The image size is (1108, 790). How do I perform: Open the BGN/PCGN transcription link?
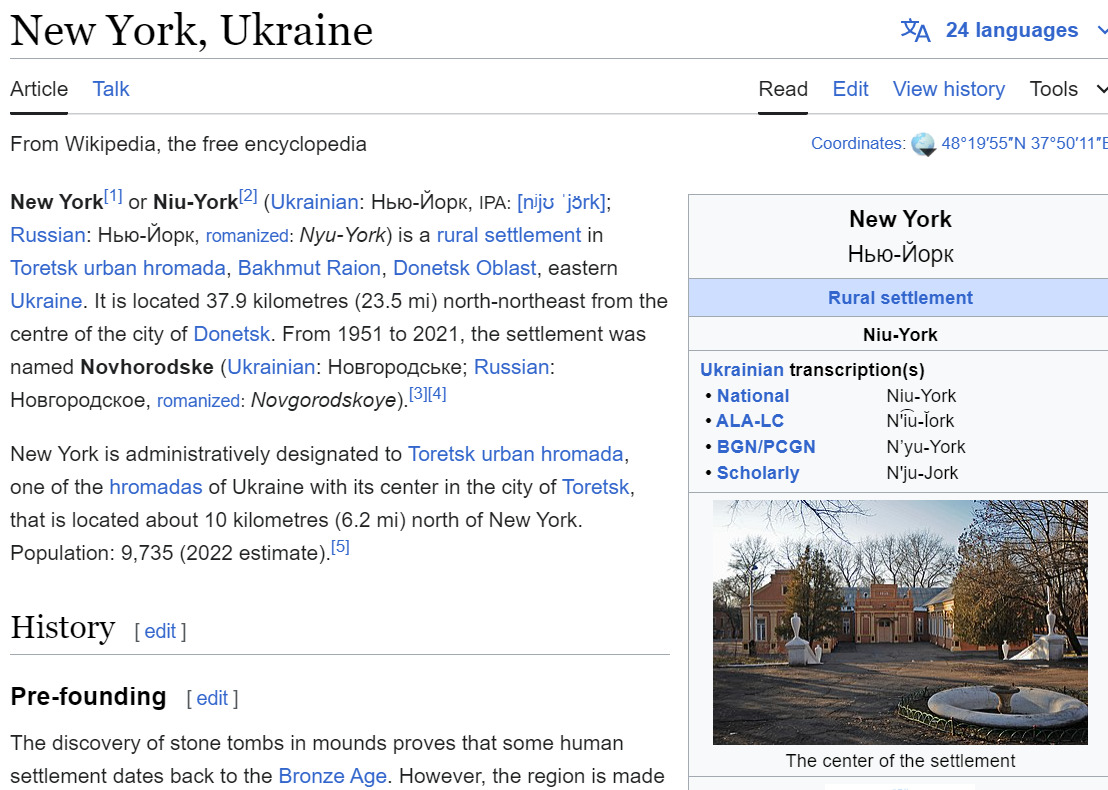(x=766, y=447)
